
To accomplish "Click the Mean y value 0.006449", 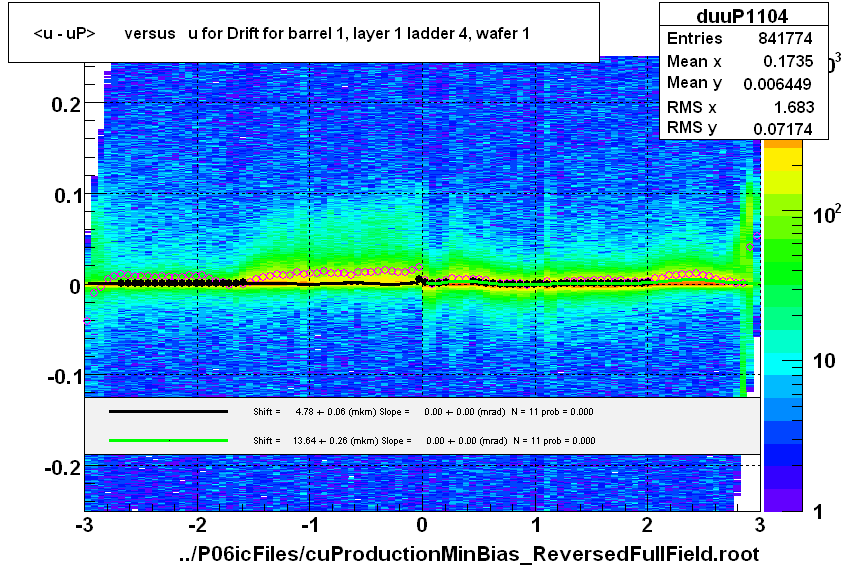I will point(777,84).
